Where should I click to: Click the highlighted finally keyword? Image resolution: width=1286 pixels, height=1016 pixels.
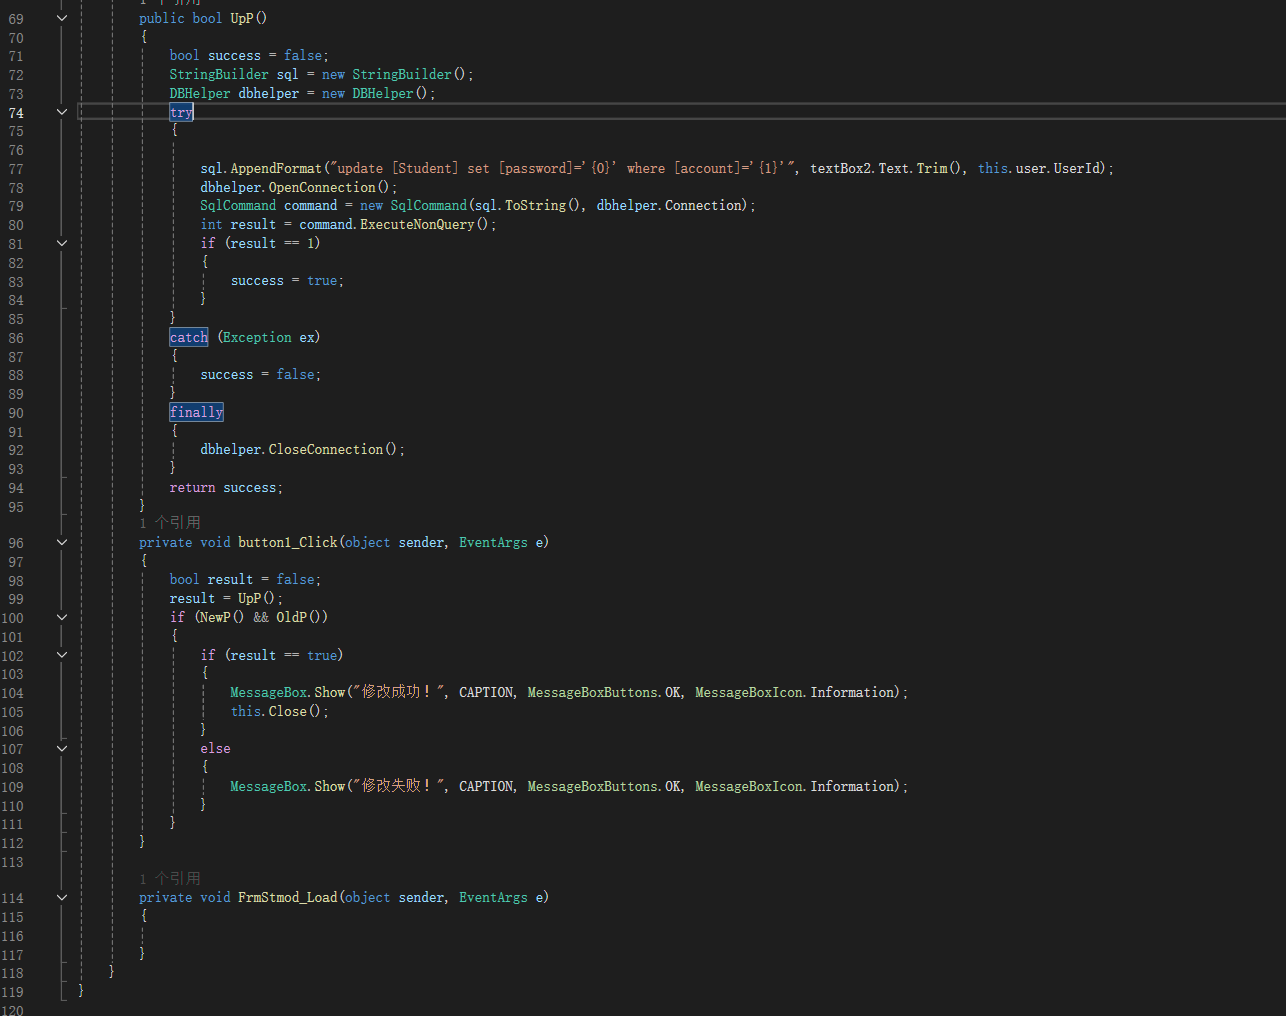[196, 412]
